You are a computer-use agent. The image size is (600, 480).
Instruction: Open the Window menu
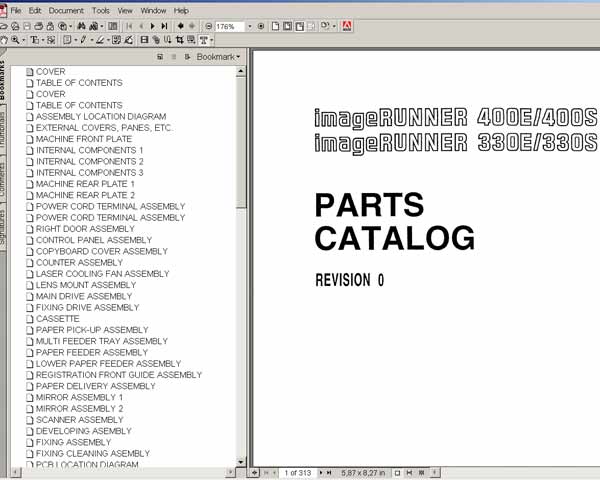point(153,11)
